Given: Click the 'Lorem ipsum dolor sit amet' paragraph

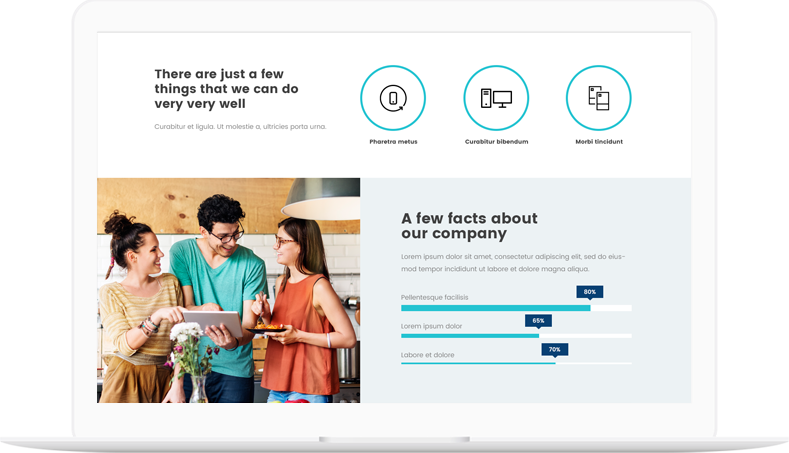Looking at the screenshot, I should 512,263.
